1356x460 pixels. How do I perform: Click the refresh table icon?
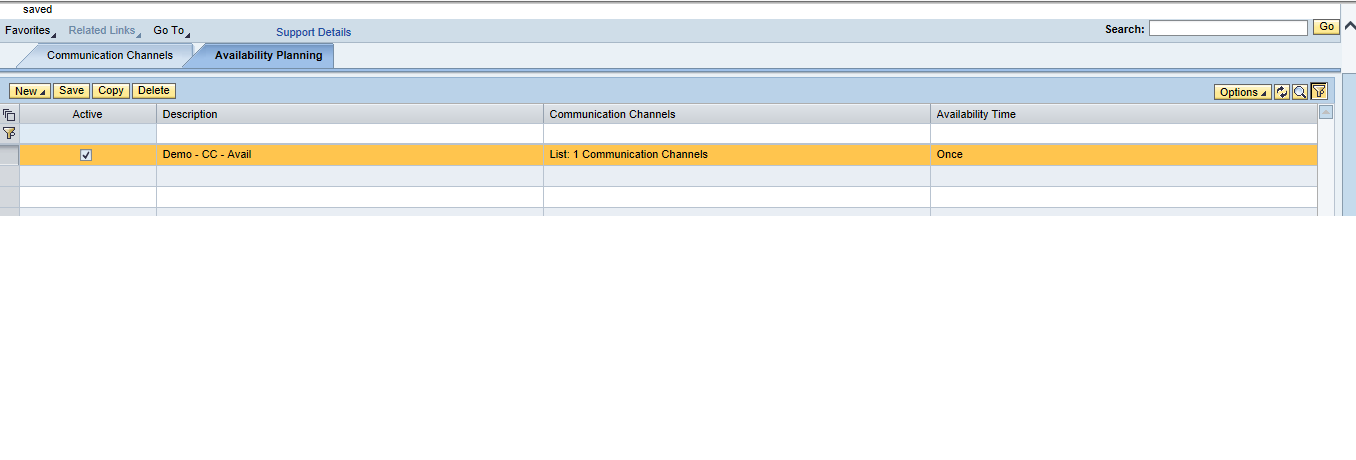click(1282, 92)
